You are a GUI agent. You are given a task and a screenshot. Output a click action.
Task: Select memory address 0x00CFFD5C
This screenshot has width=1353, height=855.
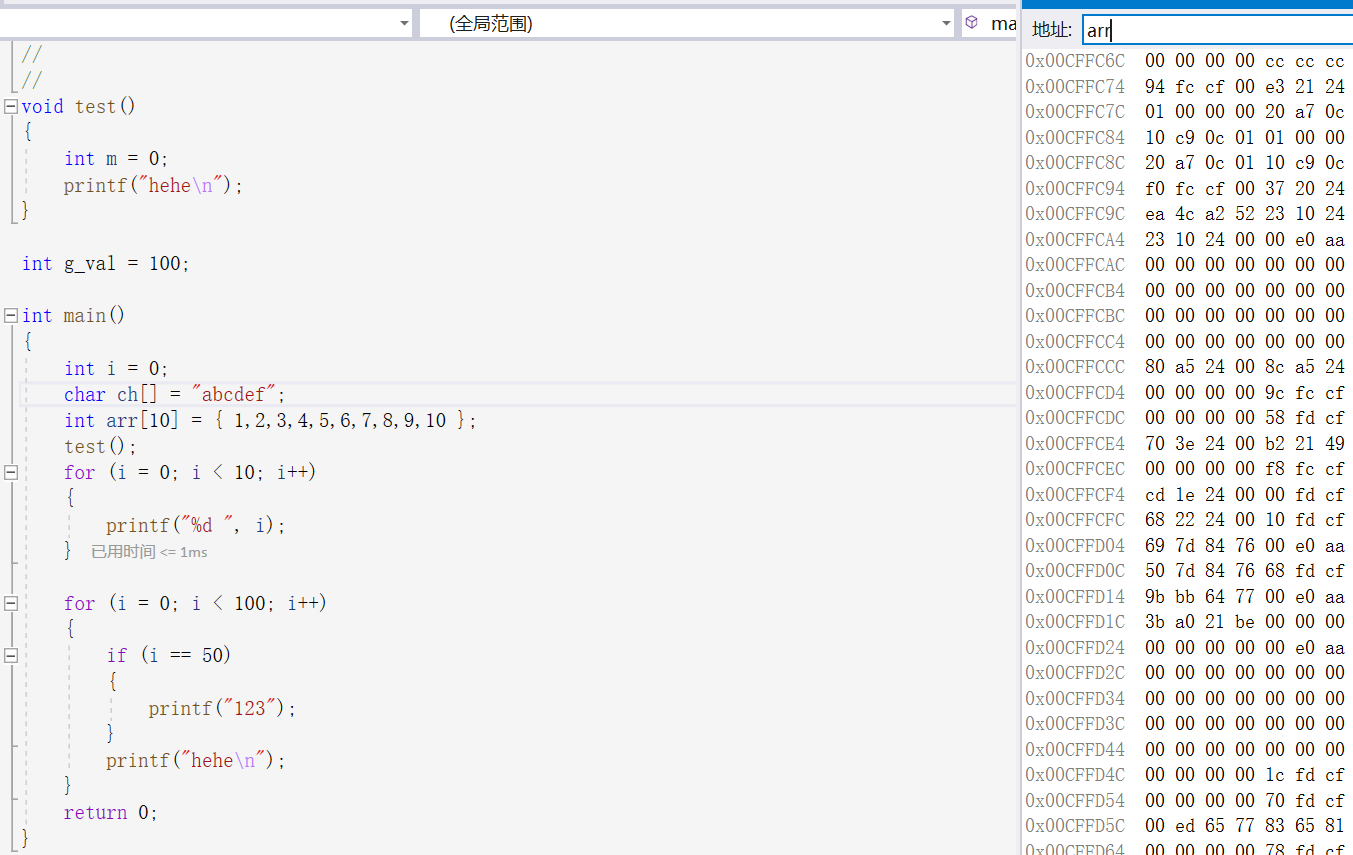click(x=1075, y=825)
